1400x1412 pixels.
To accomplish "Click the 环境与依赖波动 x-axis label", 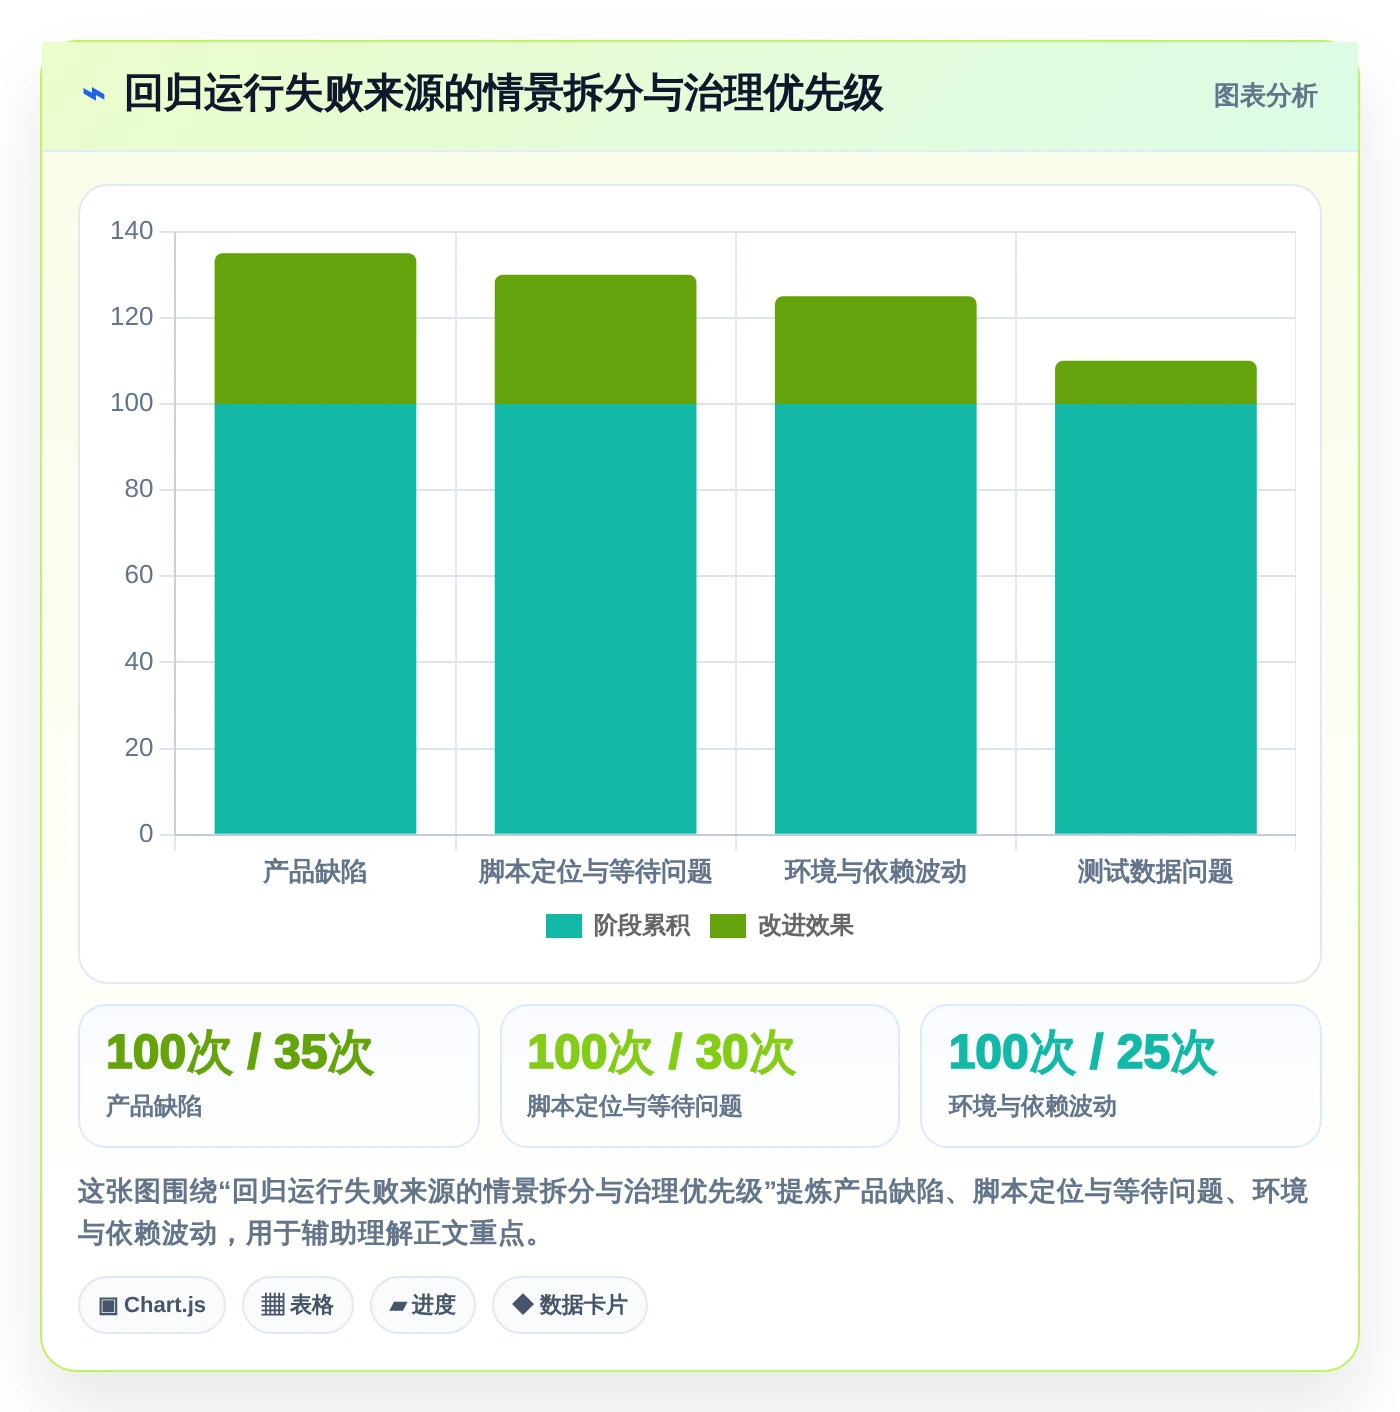I will 875,872.
